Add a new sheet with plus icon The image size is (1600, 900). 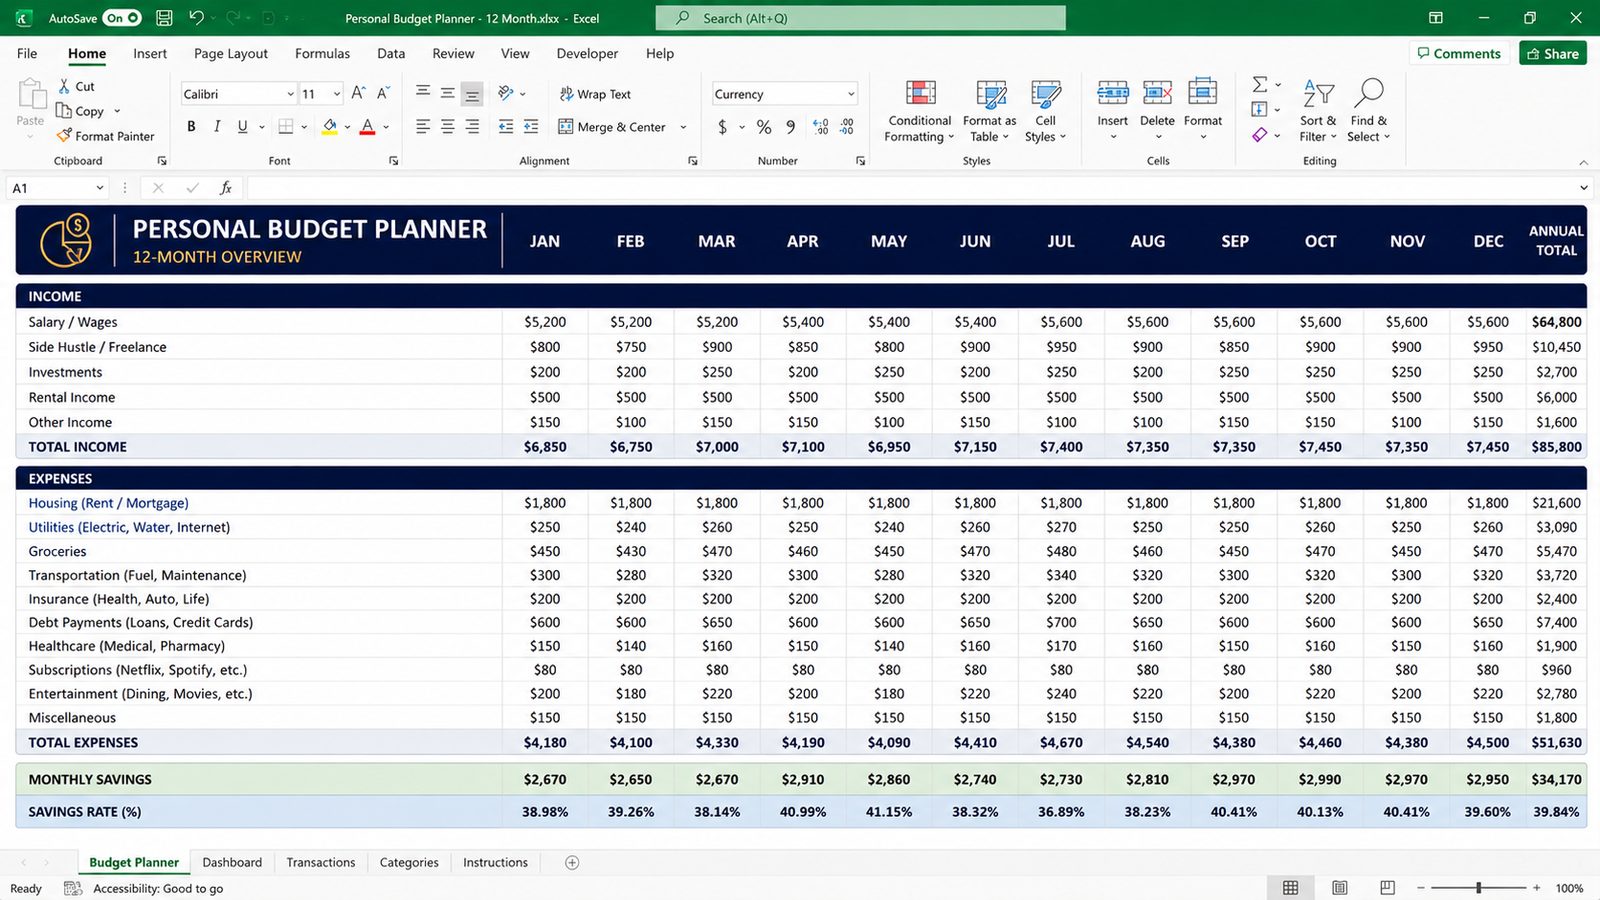[x=572, y=863]
